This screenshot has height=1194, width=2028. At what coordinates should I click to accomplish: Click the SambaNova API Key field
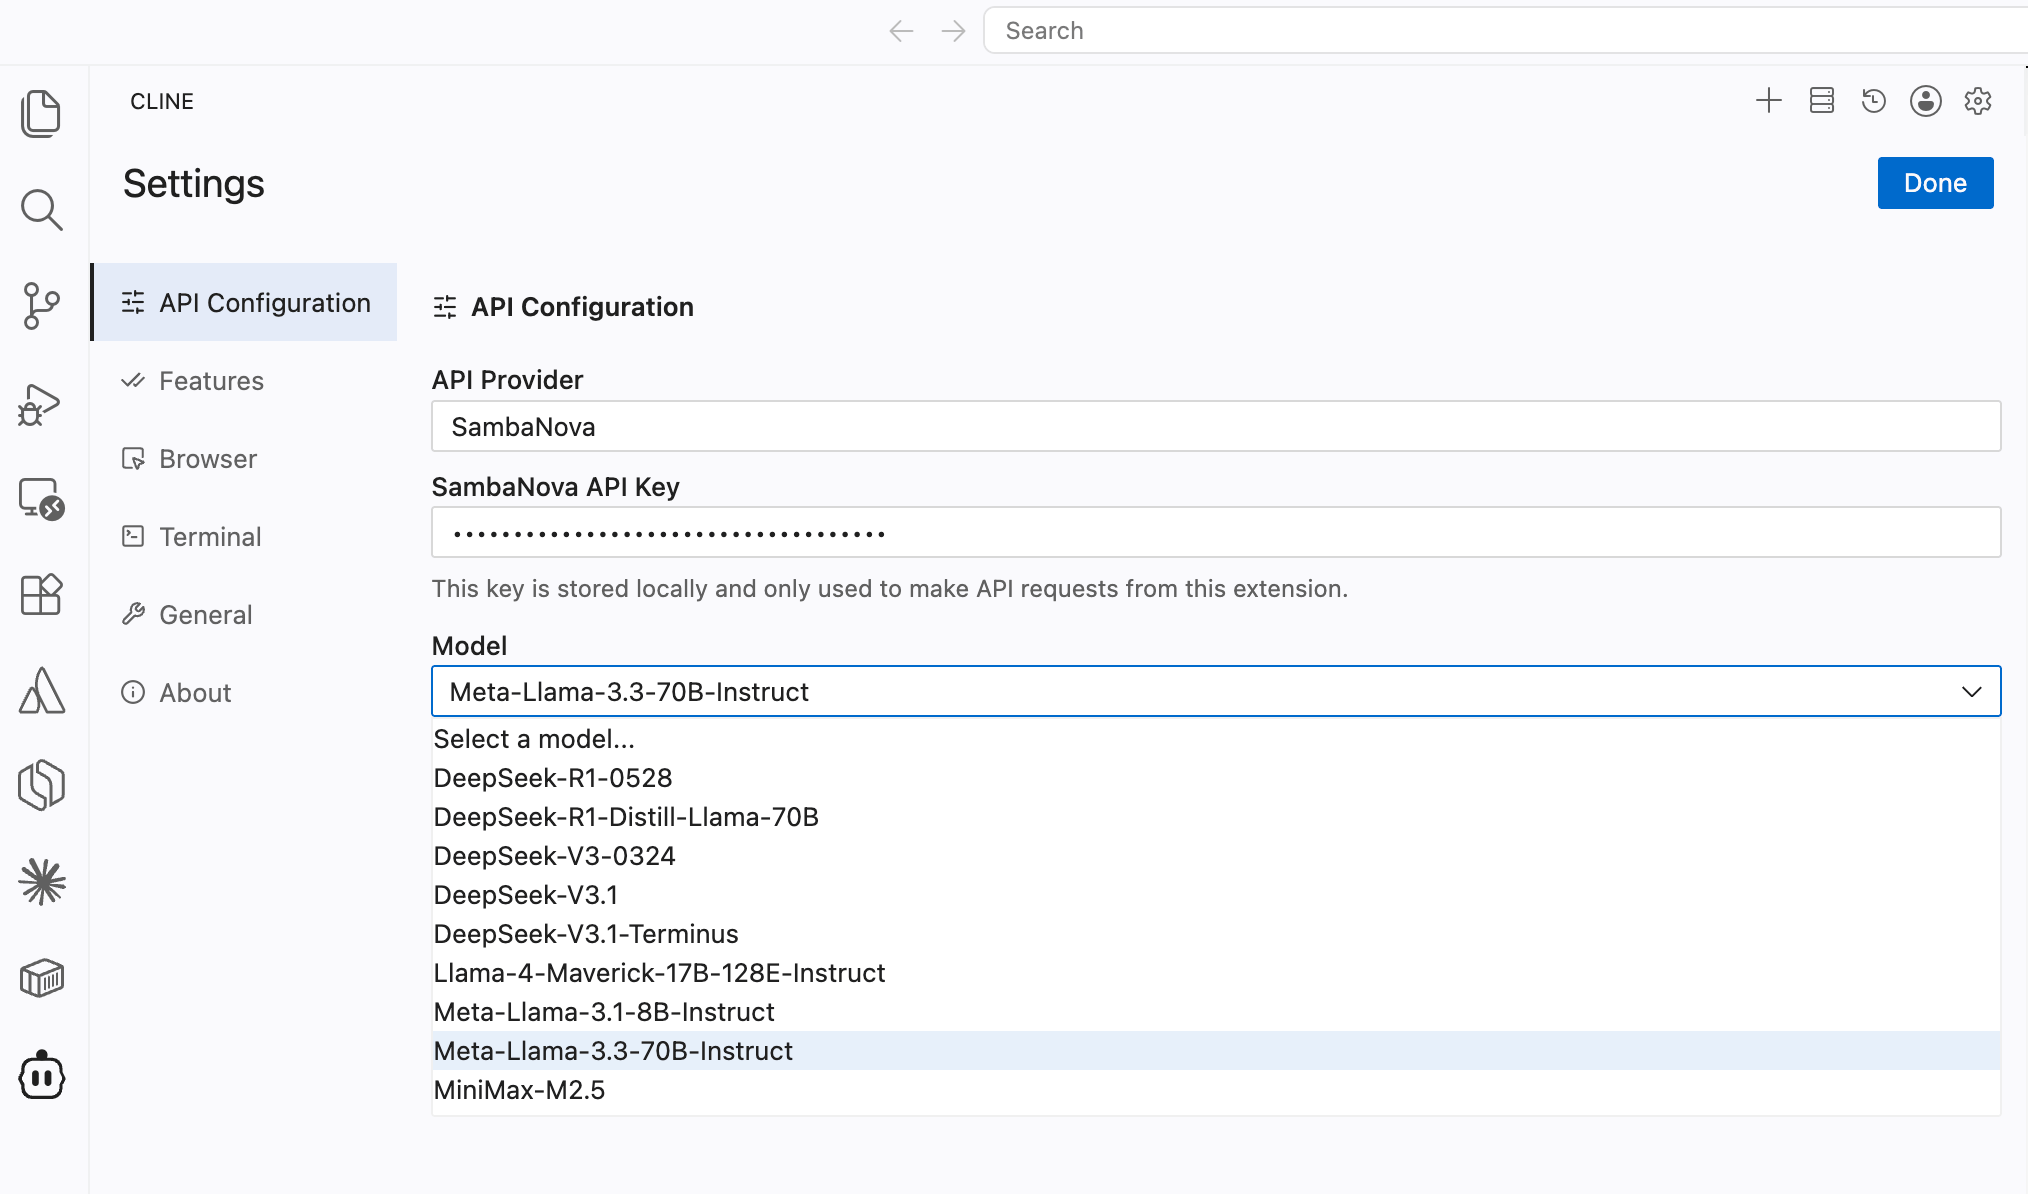[x=1216, y=532]
